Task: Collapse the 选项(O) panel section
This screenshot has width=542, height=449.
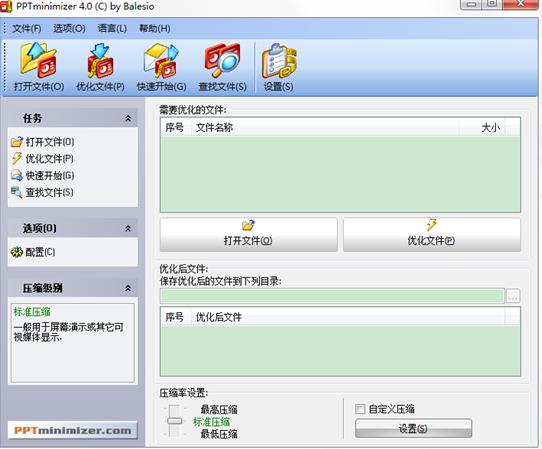Action: coord(128,228)
